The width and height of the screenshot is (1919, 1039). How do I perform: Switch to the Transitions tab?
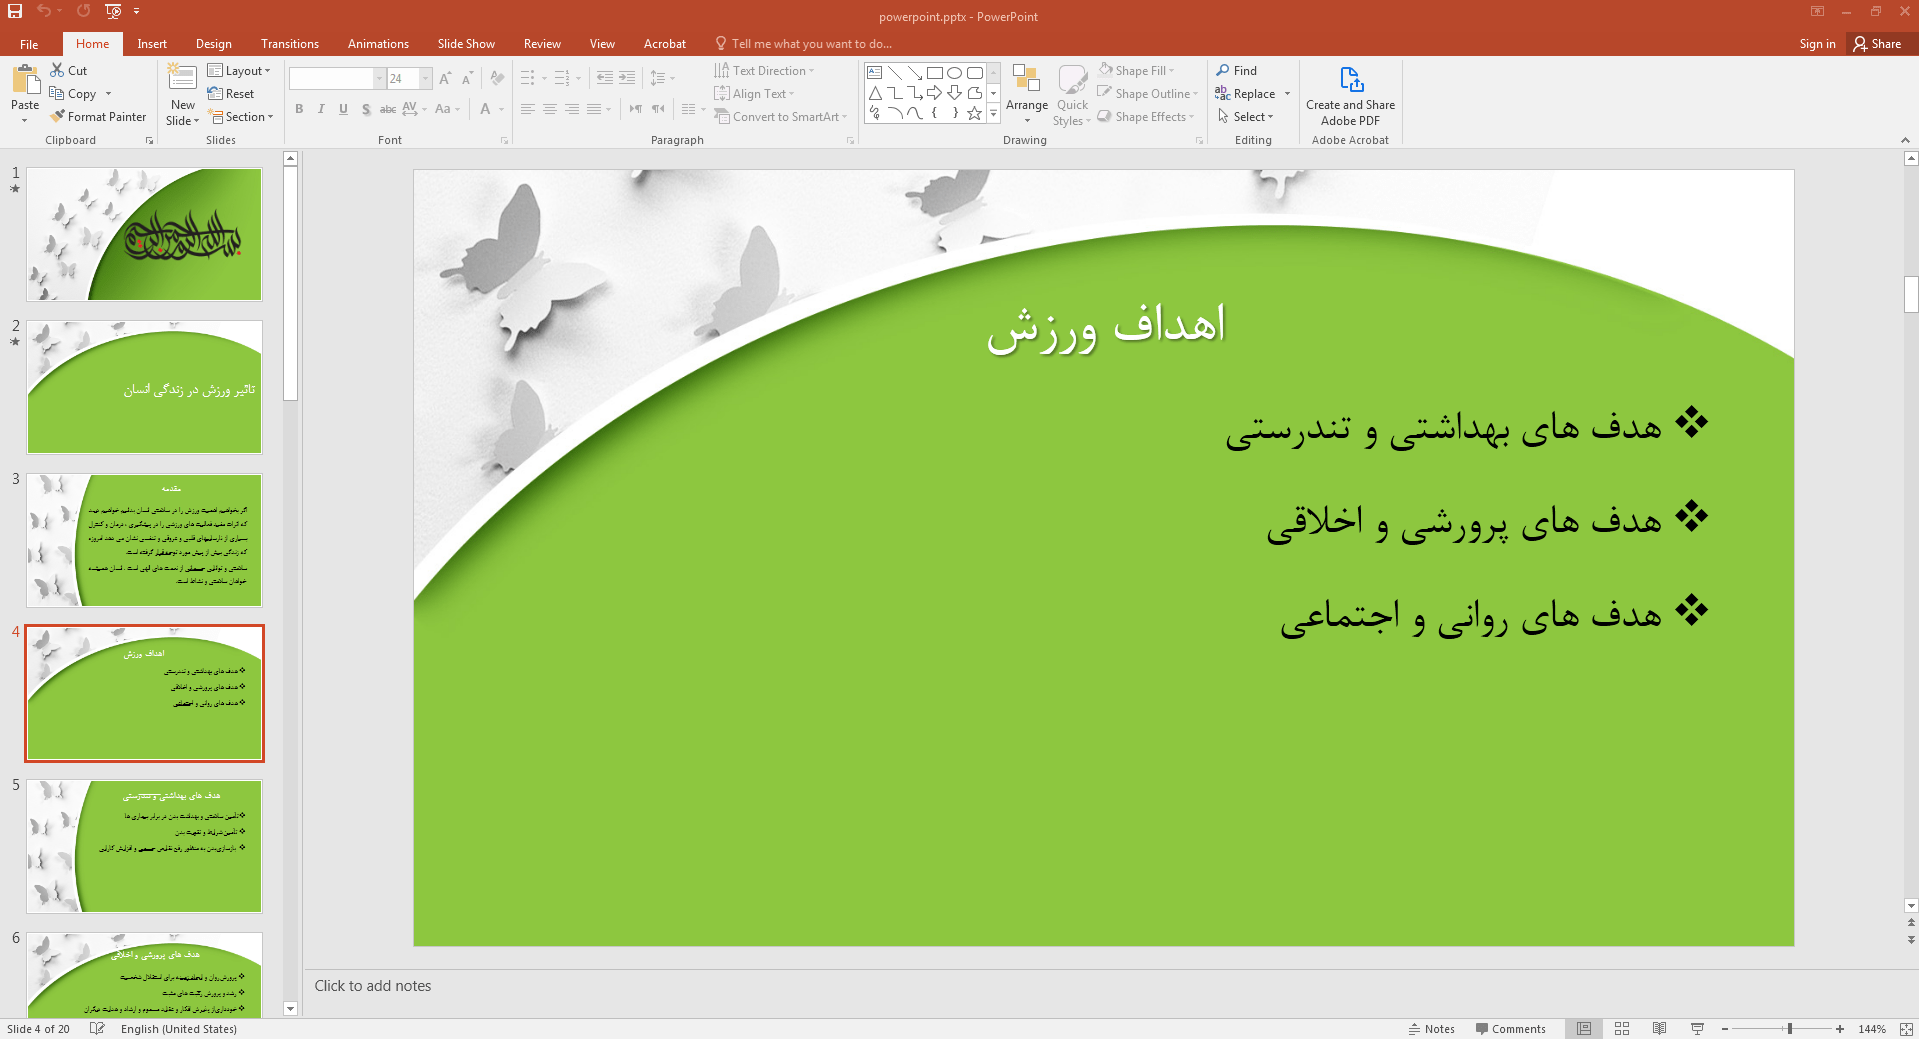coord(289,44)
